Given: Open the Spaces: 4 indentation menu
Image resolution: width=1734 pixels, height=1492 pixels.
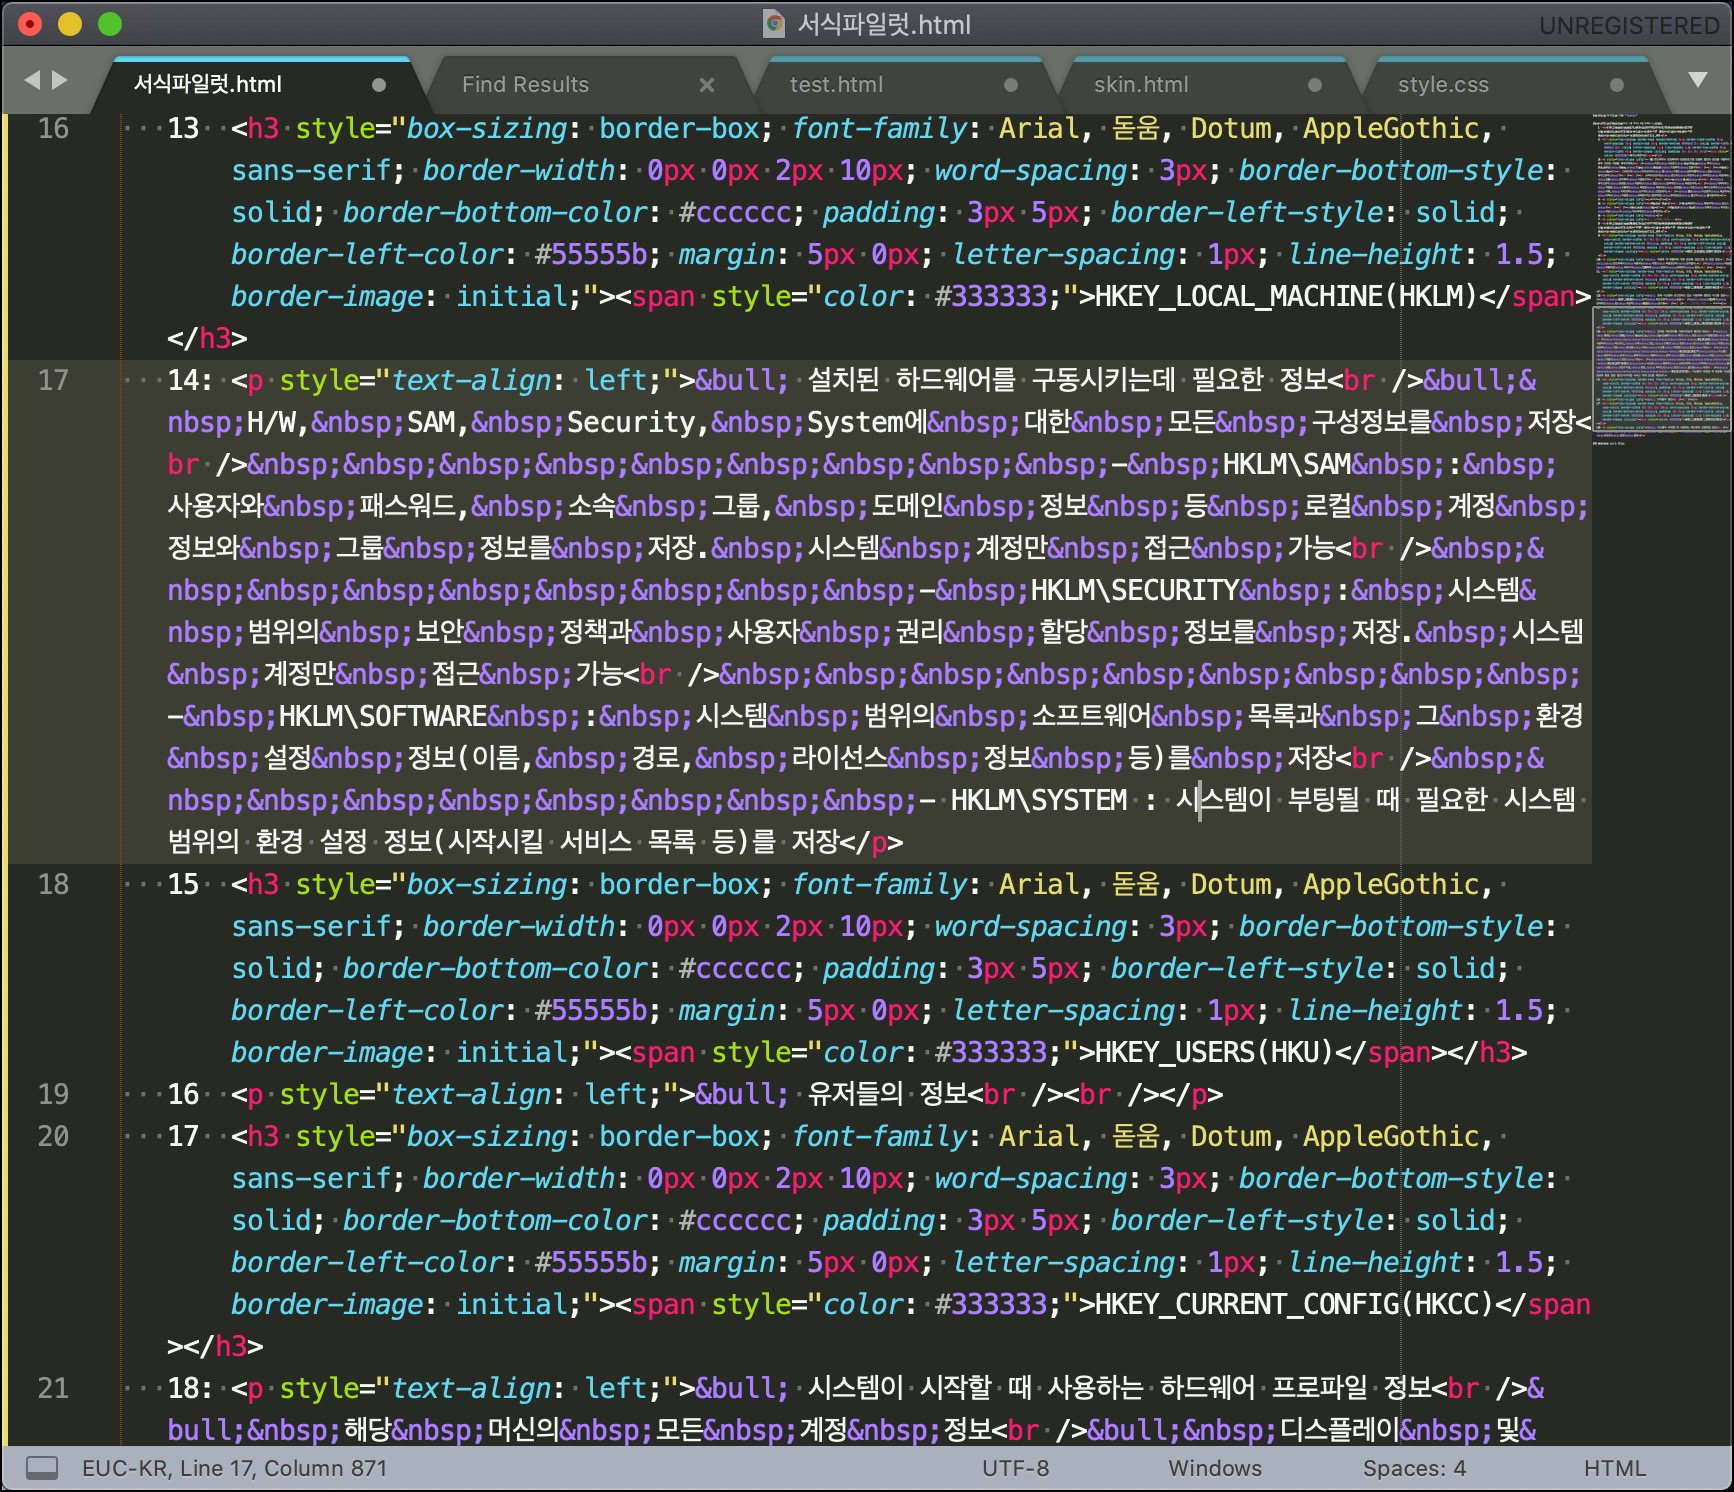Looking at the screenshot, I should click(1414, 1468).
